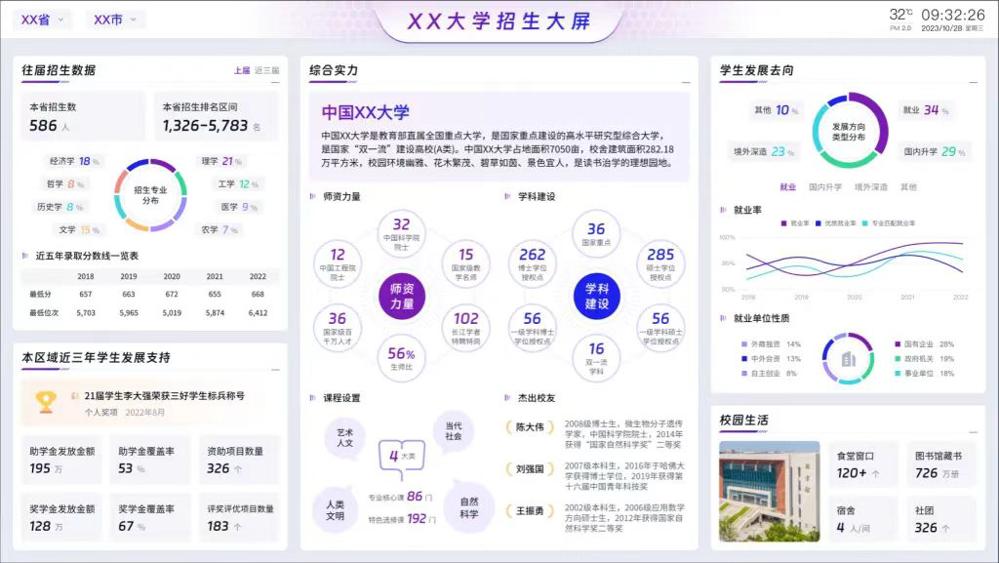The image size is (999, 563).
Task: Open the XX市 city dropdown
Action: tap(115, 20)
